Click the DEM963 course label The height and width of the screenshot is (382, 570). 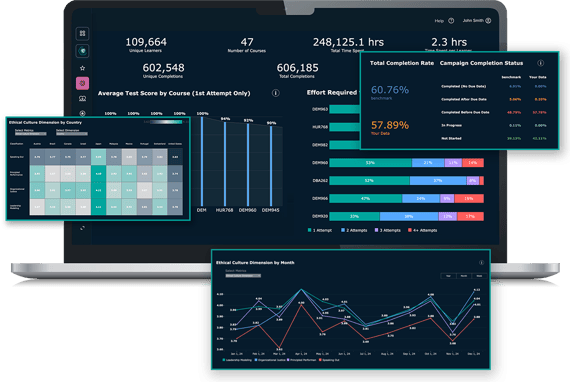[x=320, y=109]
